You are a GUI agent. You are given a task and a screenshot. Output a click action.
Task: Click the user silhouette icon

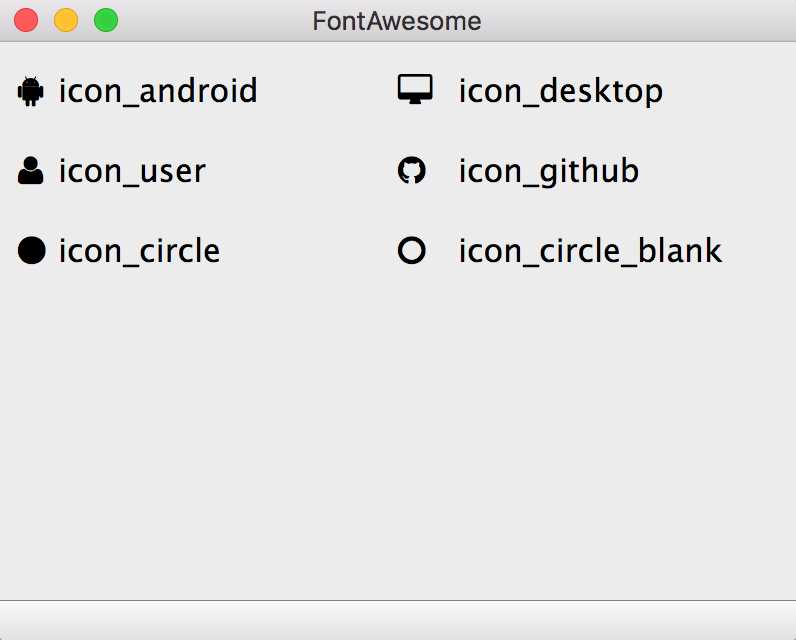coord(31,171)
